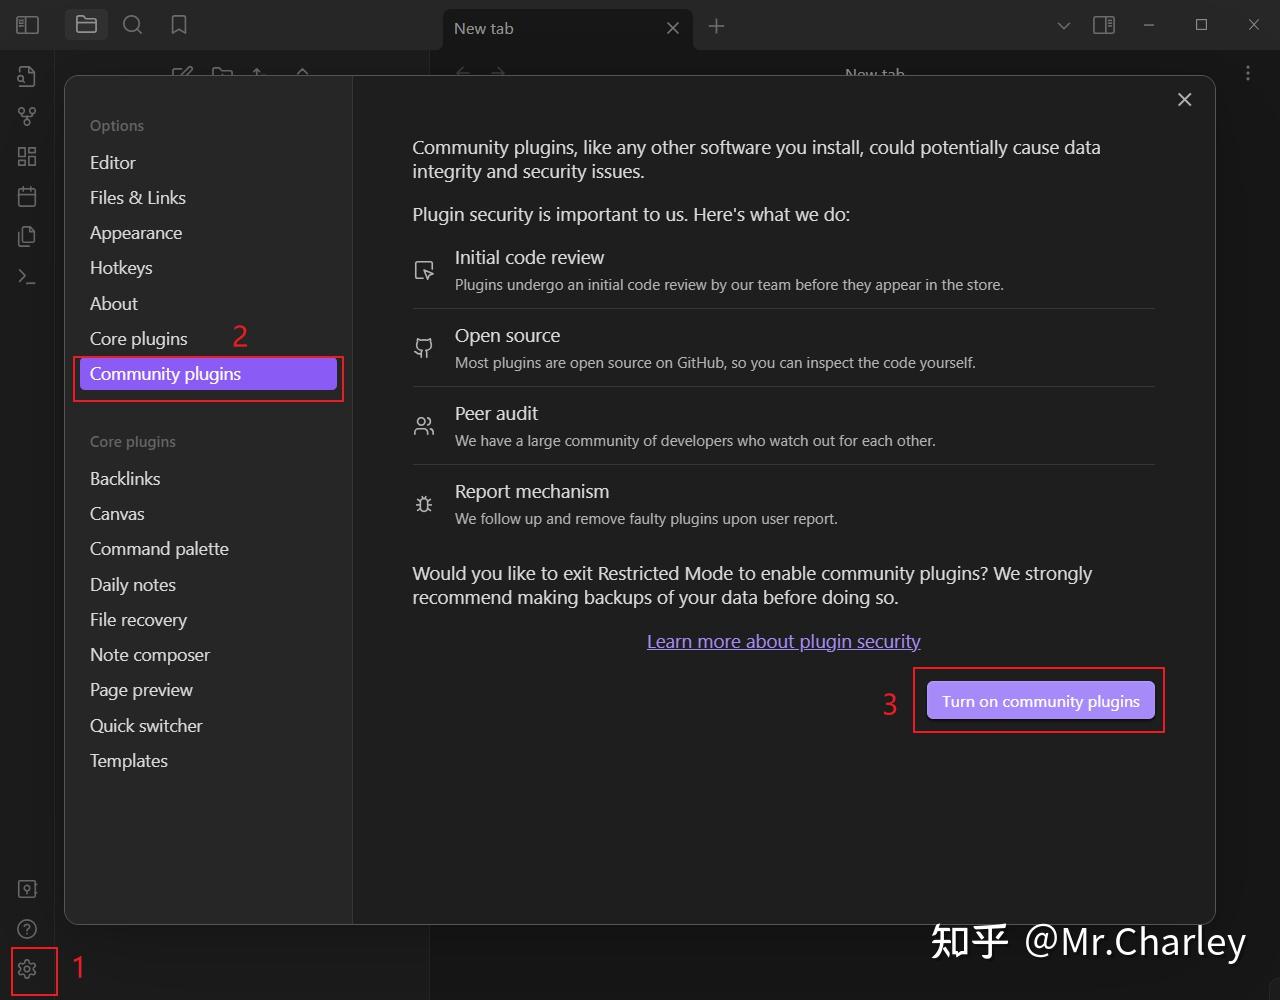Toggle the right sidebar panel icon

[x=1104, y=24]
